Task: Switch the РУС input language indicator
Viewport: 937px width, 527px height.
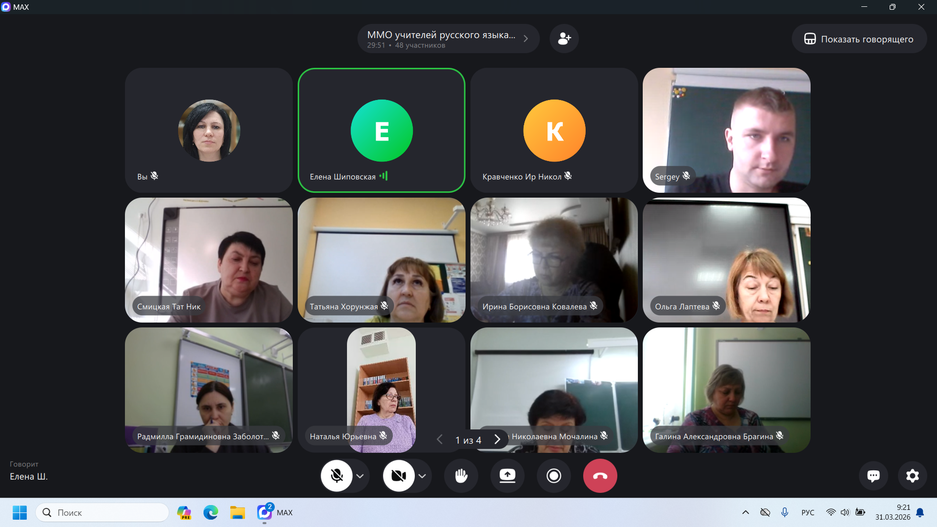Action: pos(807,513)
